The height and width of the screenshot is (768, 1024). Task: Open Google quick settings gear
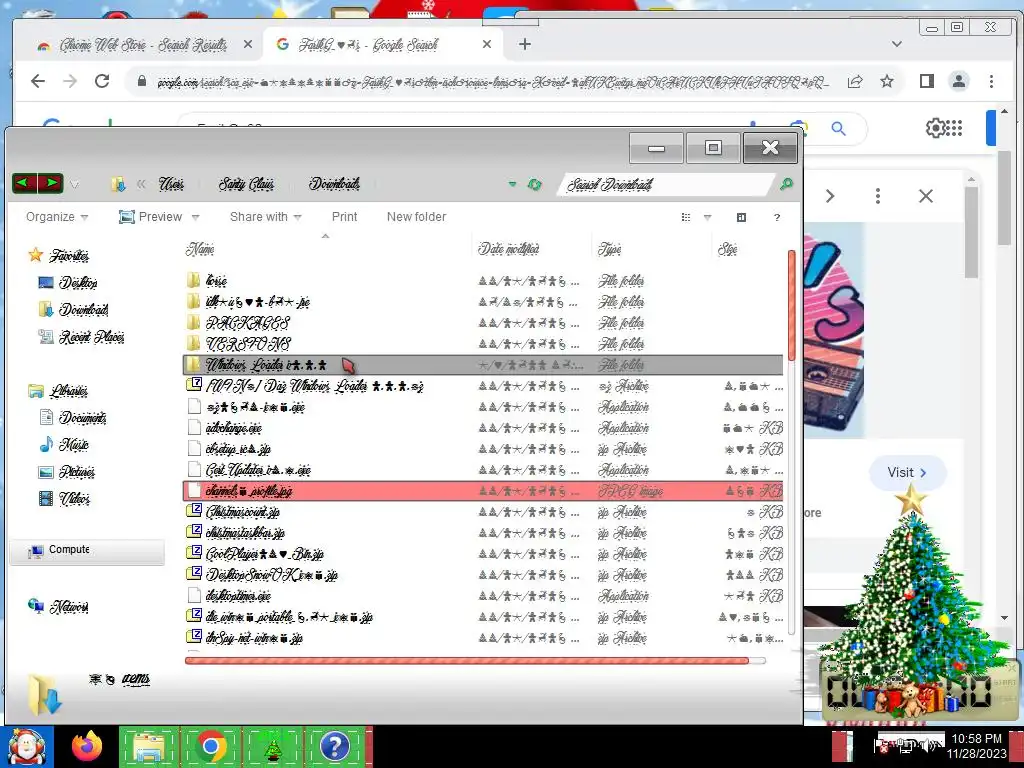[935, 128]
